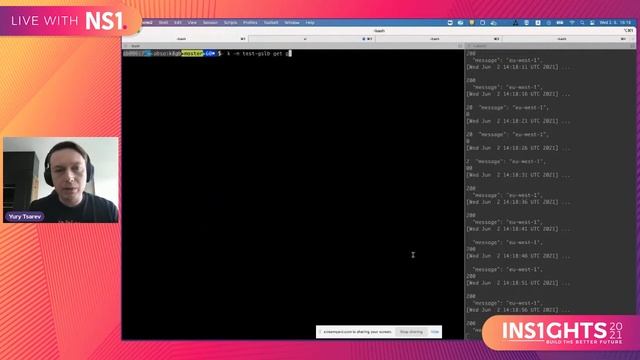Open the Scripts menu
Image resolution: width=640 pixels, height=360 pixels.
tap(231, 22)
